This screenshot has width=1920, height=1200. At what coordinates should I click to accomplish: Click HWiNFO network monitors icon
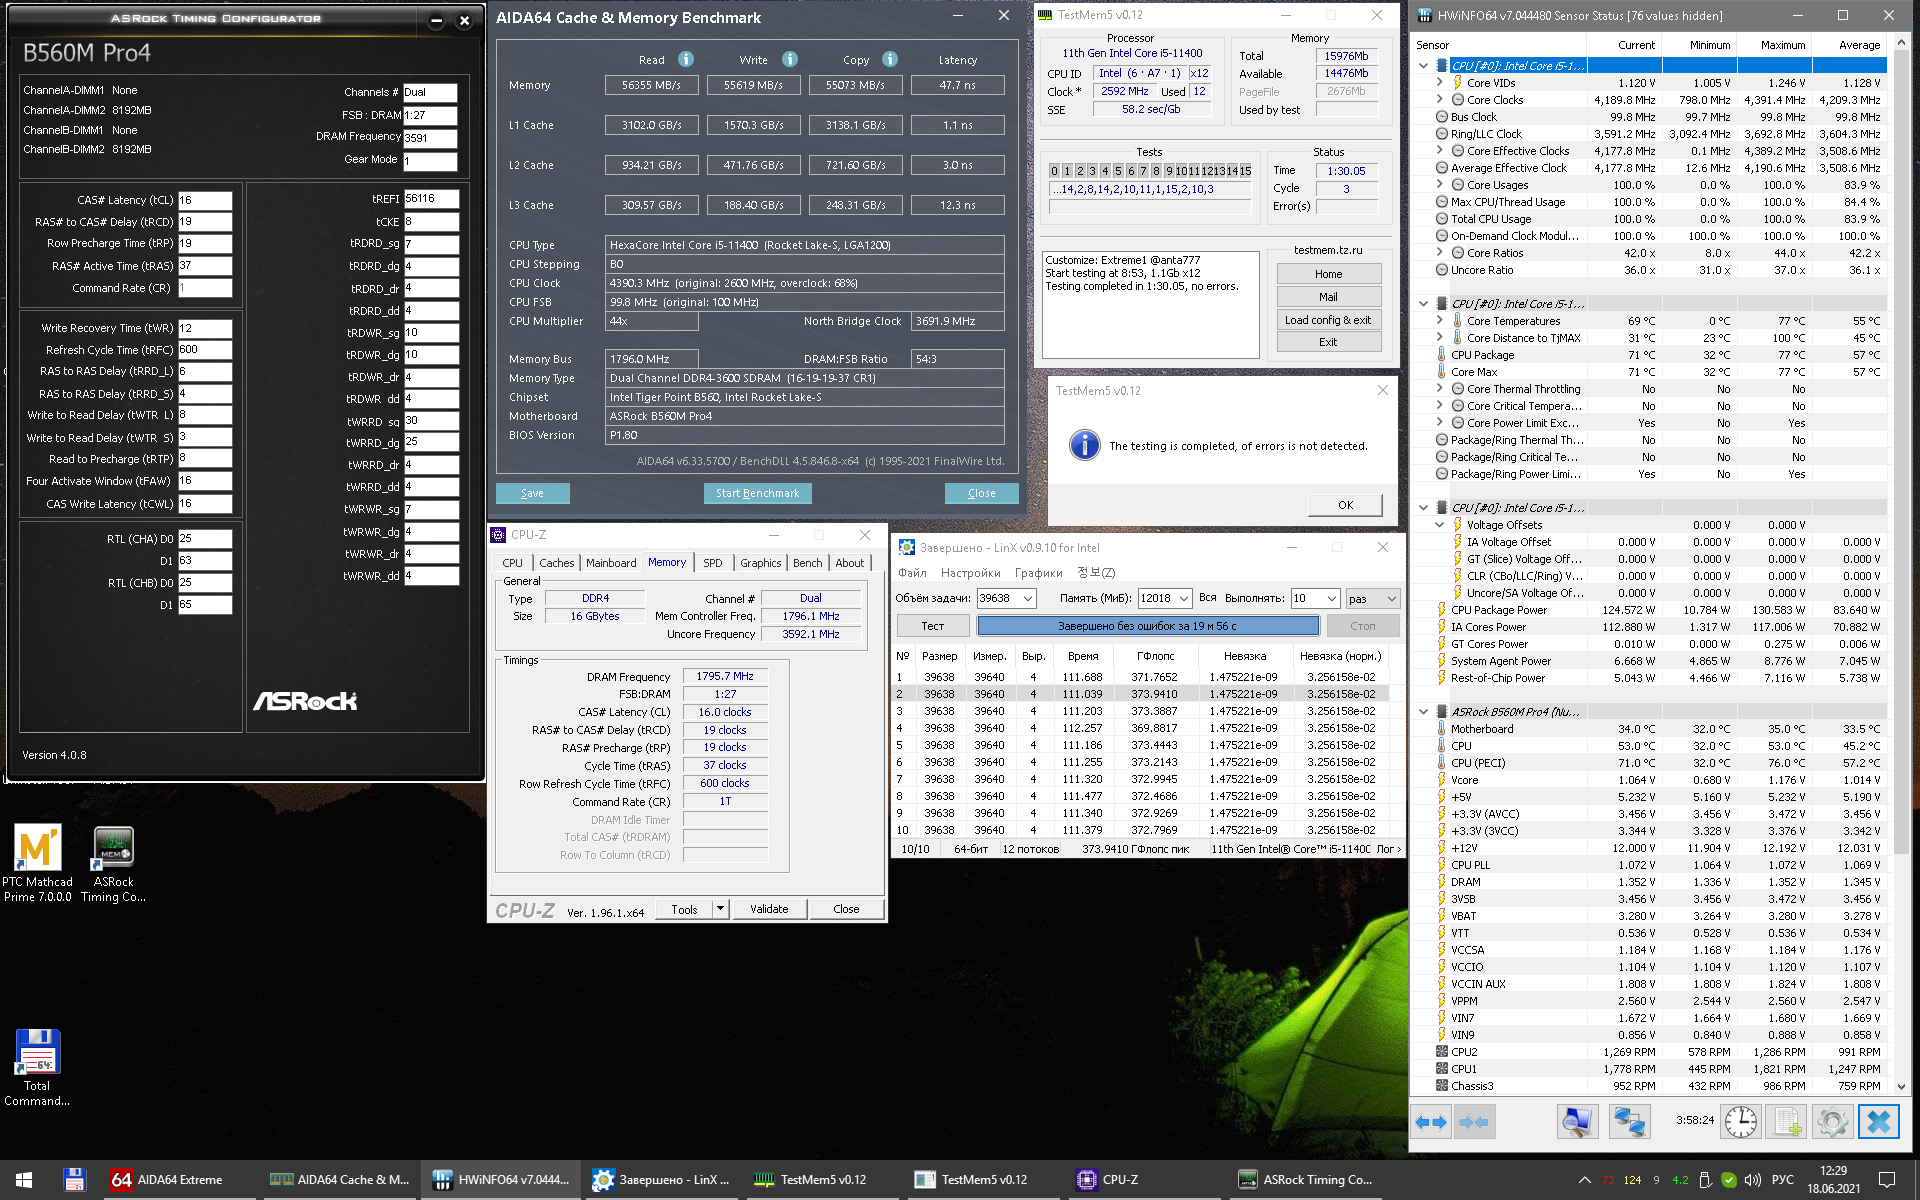click(1628, 1122)
